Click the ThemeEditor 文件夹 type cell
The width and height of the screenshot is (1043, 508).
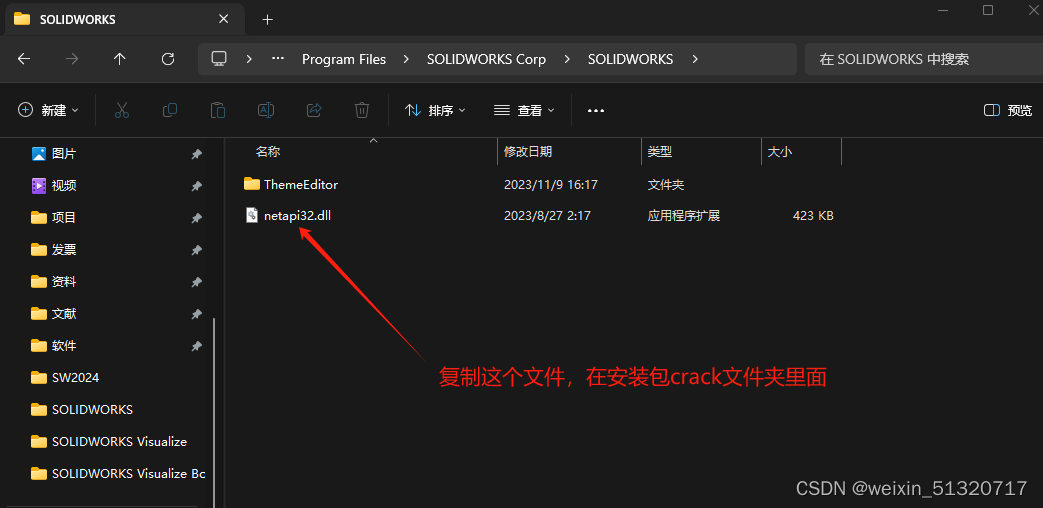(666, 184)
